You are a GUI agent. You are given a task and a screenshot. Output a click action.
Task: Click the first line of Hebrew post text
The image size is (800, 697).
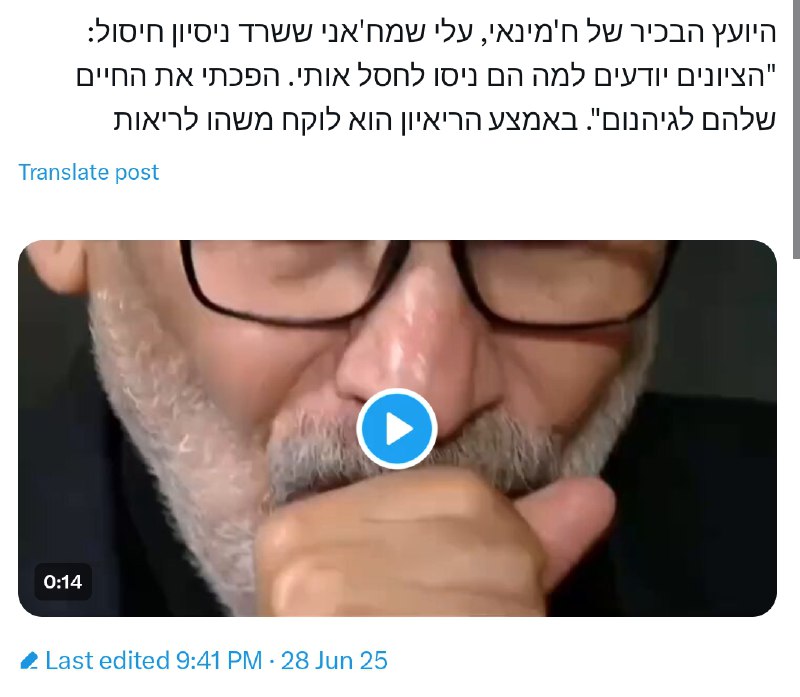pyautogui.click(x=432, y=33)
